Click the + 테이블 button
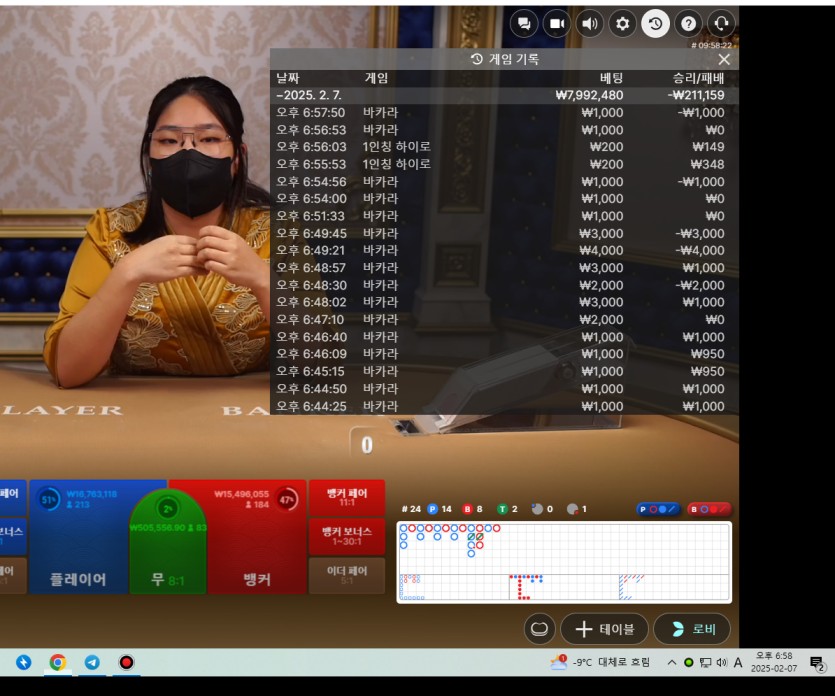Image resolution: width=835 pixels, height=696 pixels. click(604, 629)
